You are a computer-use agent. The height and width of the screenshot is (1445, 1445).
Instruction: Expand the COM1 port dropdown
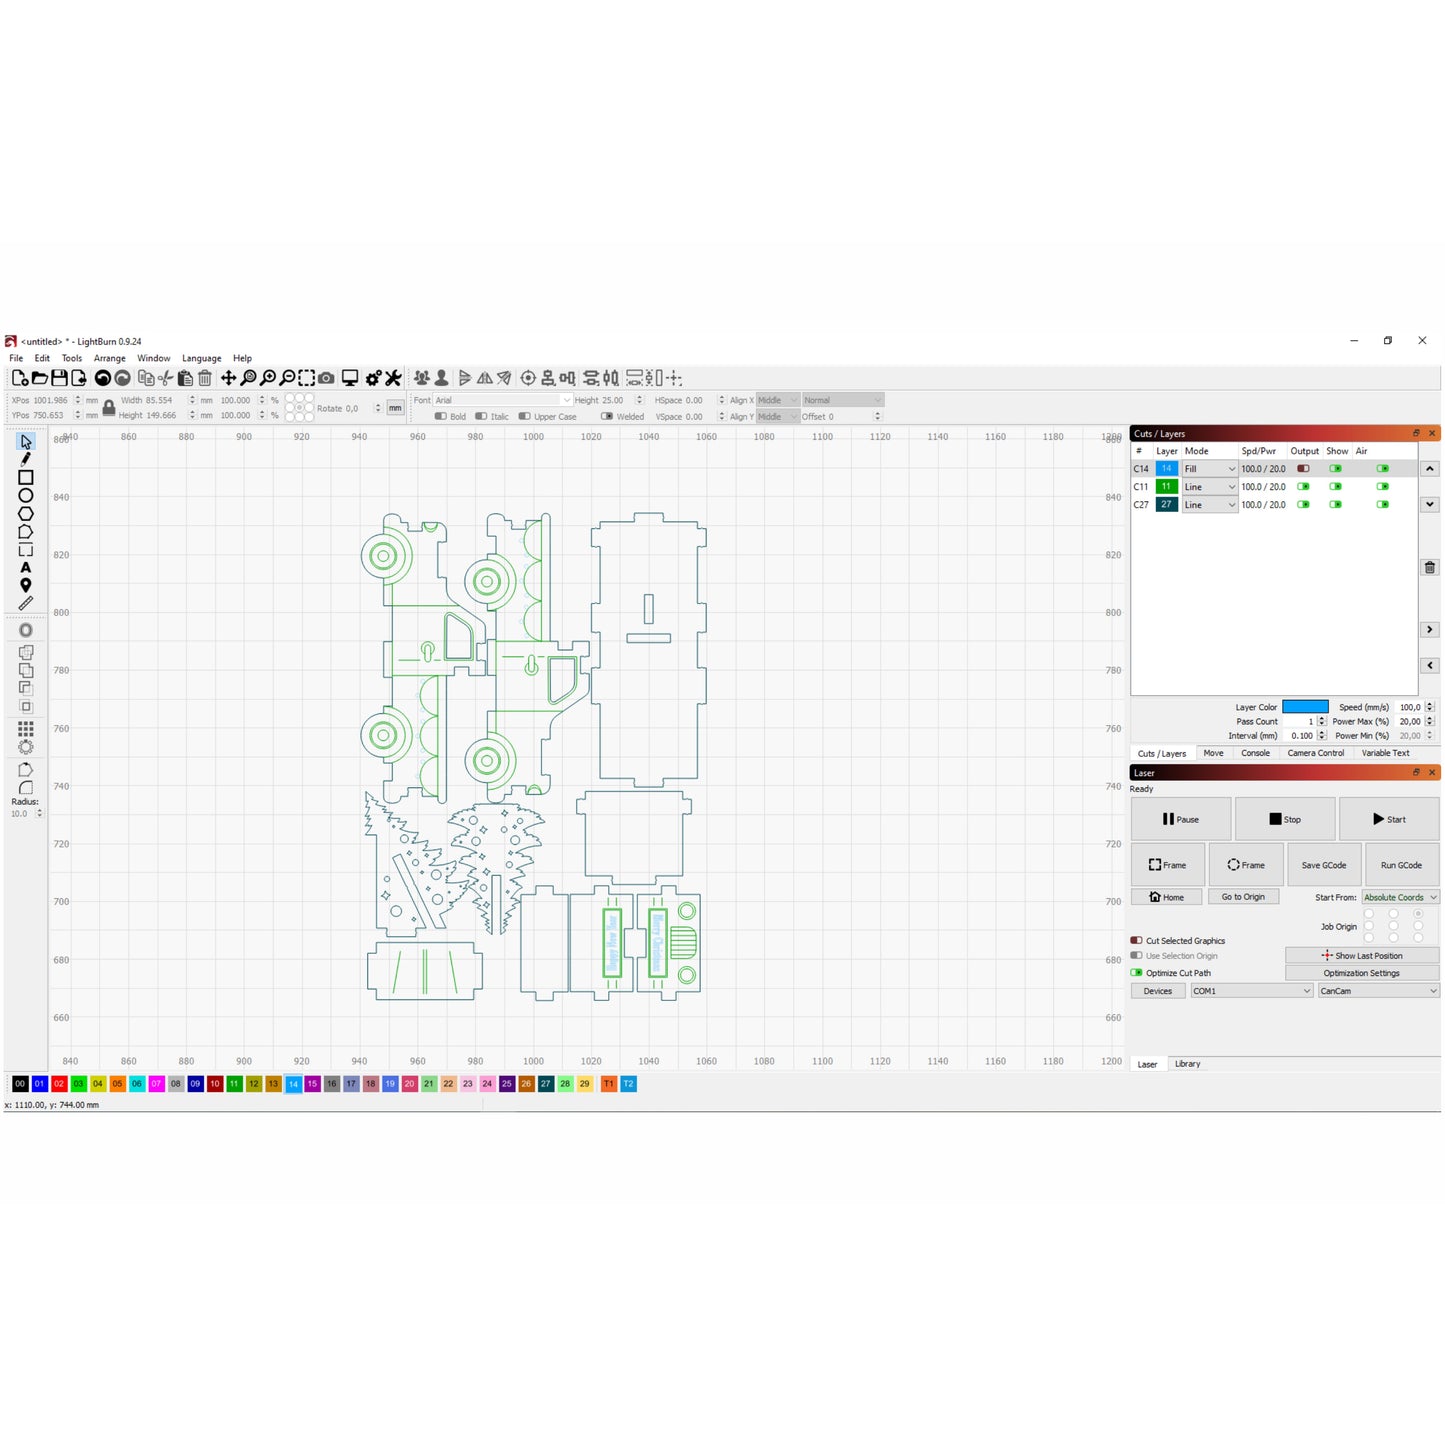[x=1250, y=991]
